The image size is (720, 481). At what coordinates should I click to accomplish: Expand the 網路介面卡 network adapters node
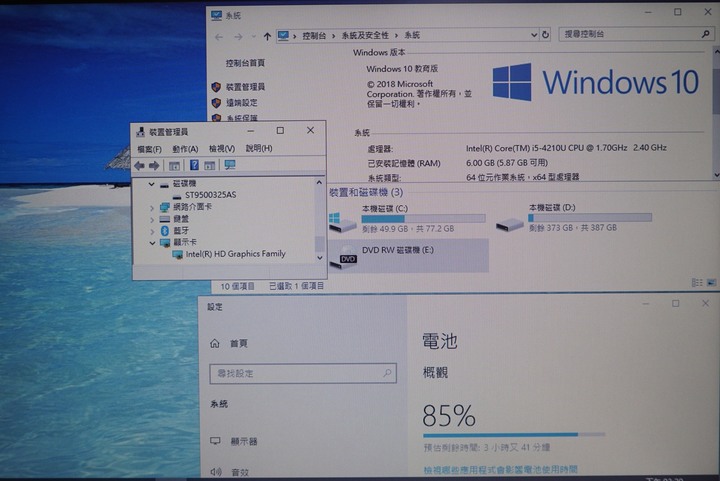[x=152, y=208]
